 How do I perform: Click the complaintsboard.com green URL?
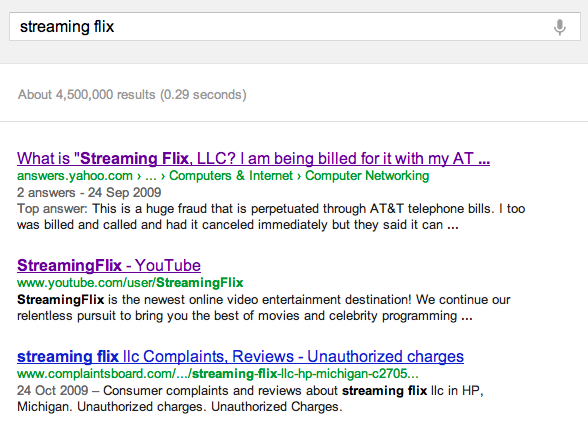click(x=218, y=373)
